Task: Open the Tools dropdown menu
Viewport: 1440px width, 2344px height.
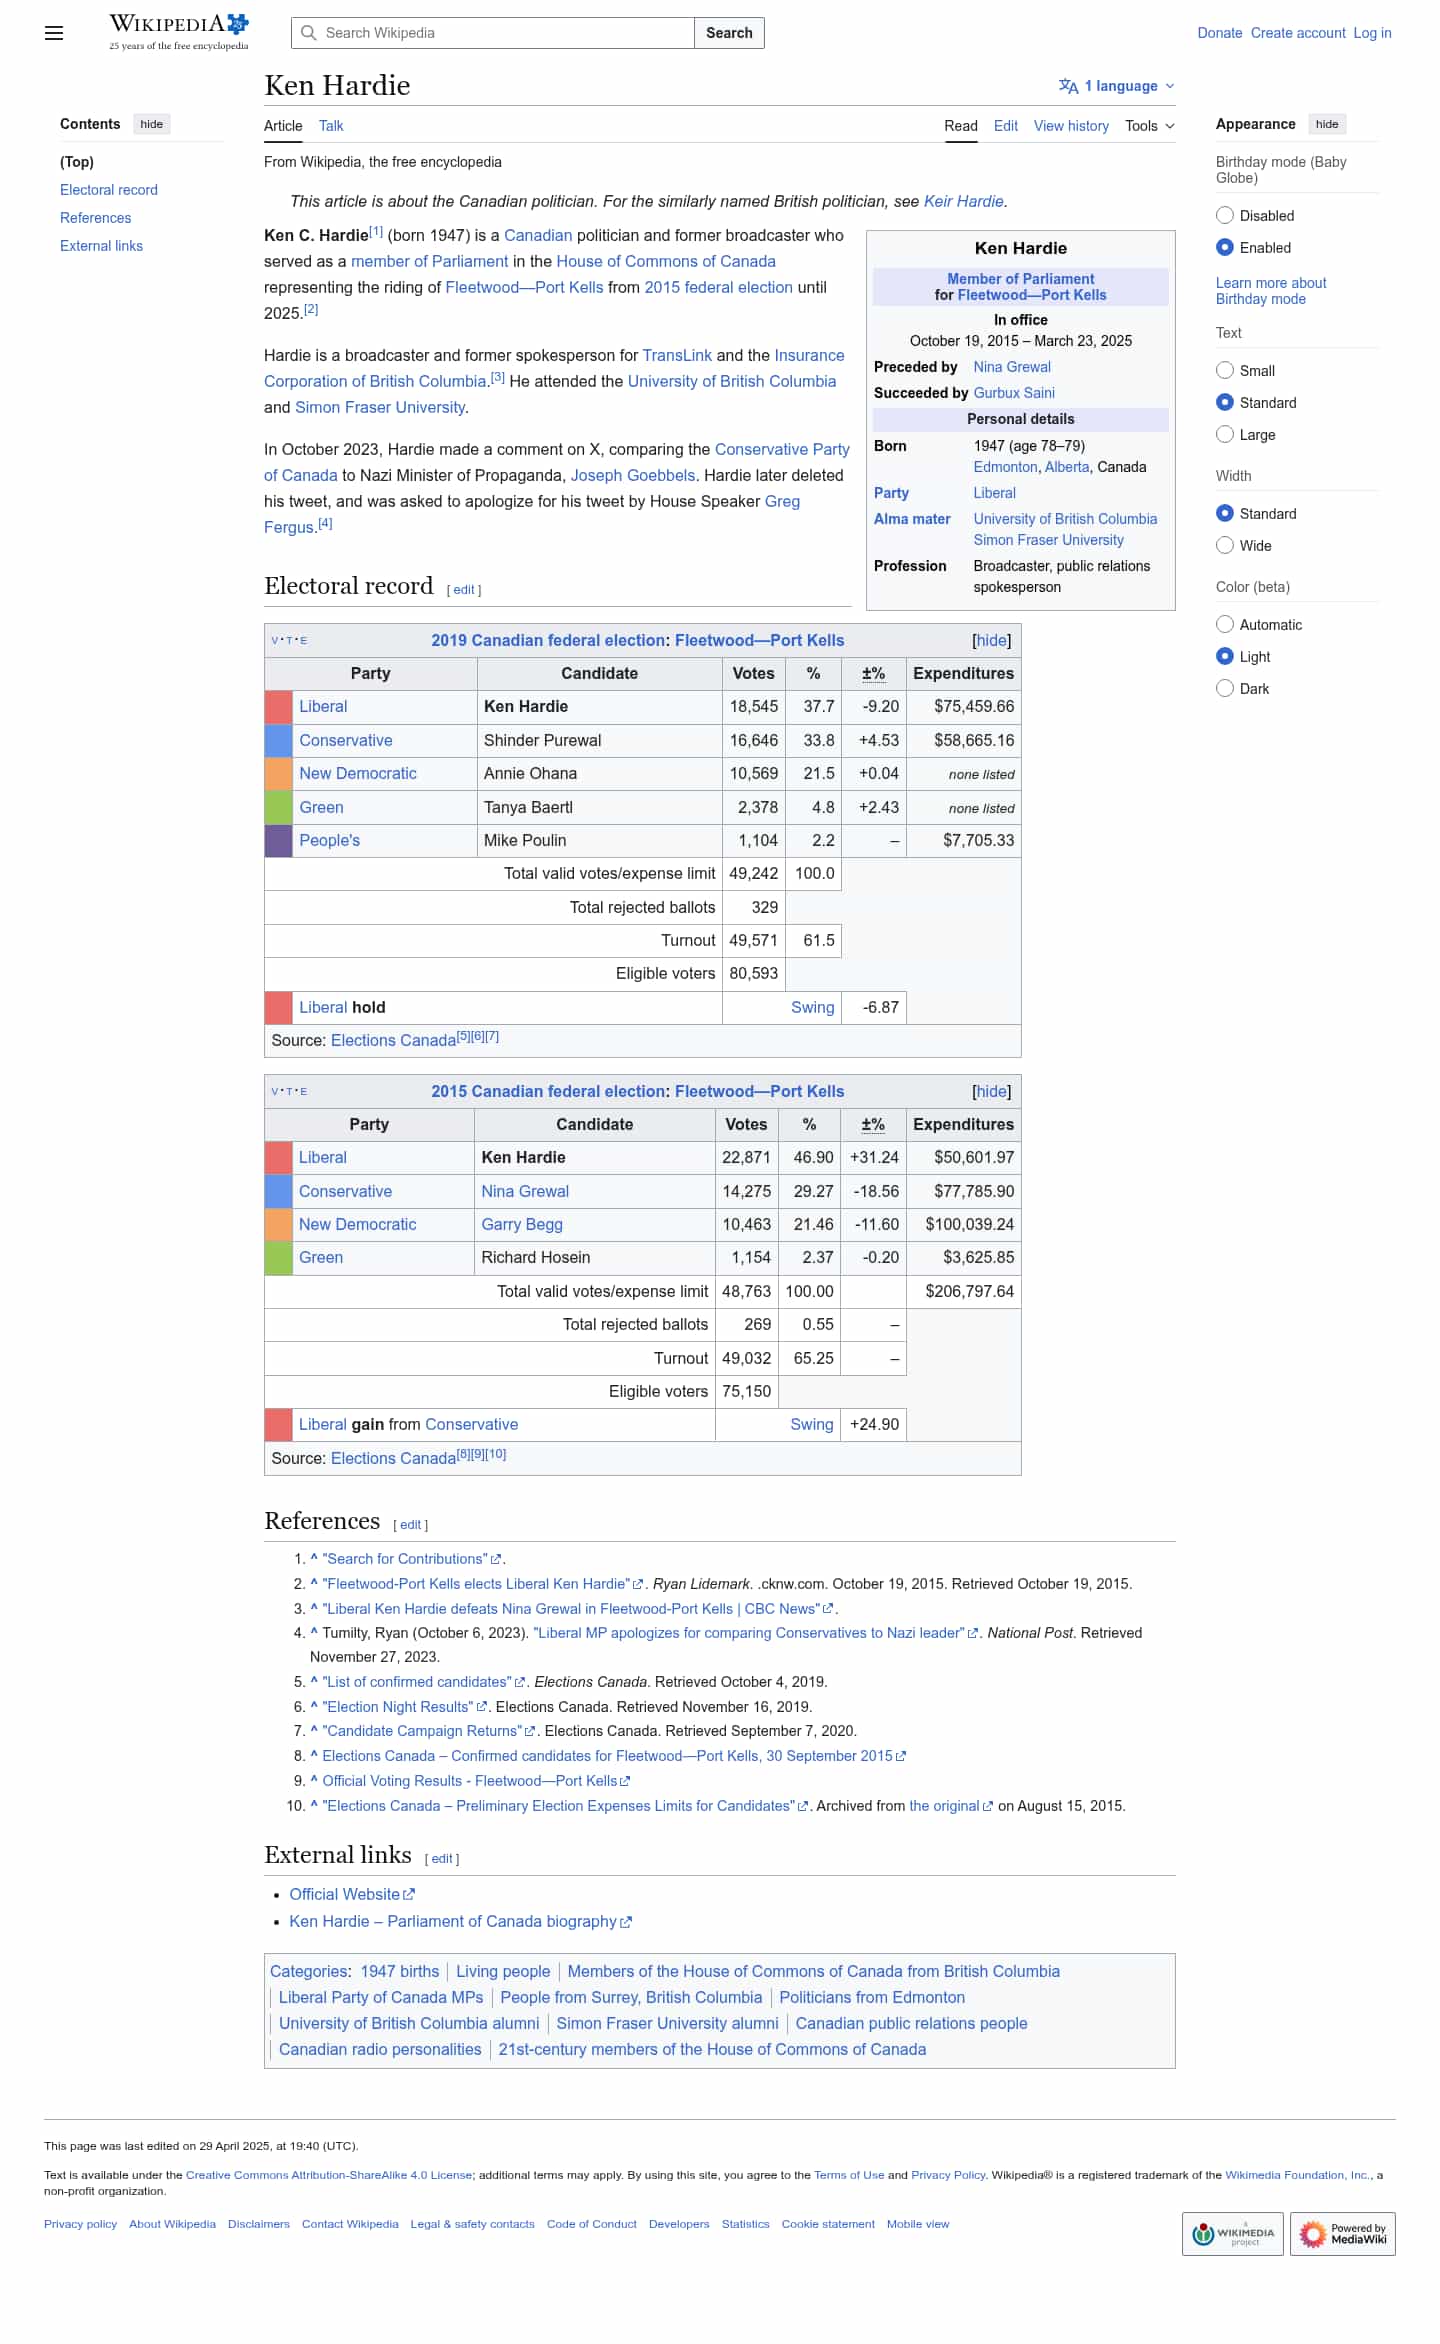Action: (x=1150, y=126)
